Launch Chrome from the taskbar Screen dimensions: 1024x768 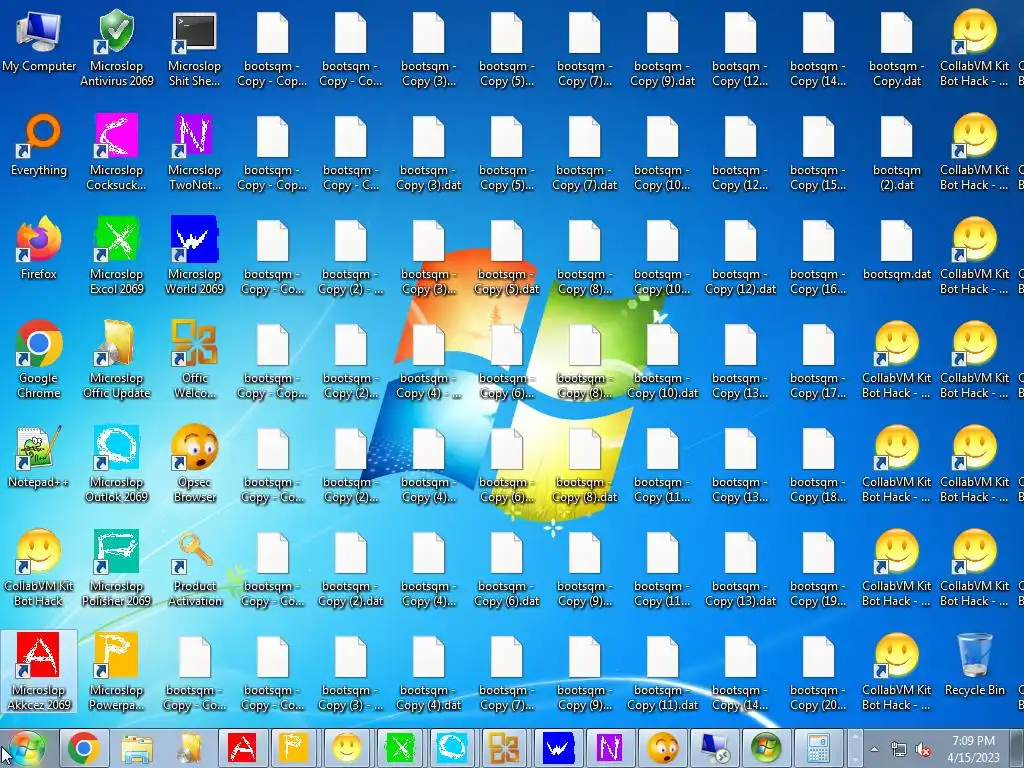tap(84, 748)
